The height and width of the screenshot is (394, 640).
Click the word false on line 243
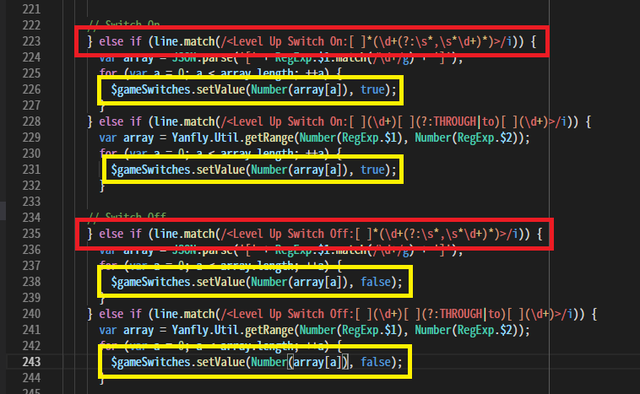(376, 362)
